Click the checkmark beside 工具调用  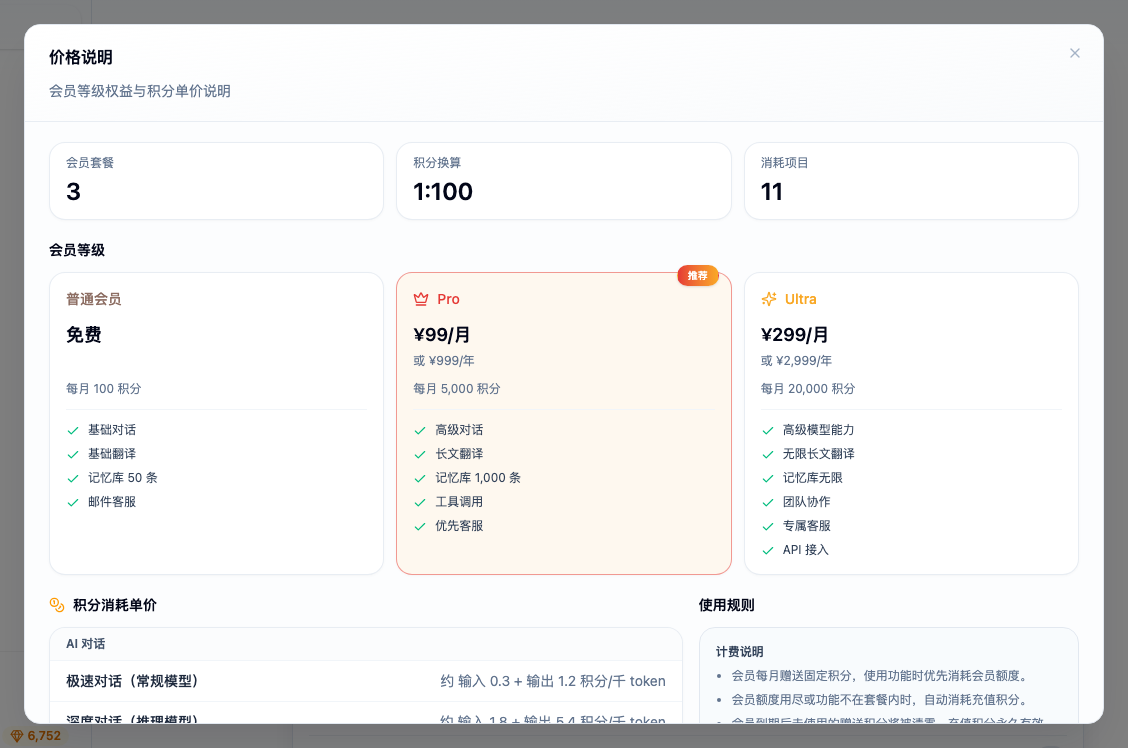coord(420,502)
